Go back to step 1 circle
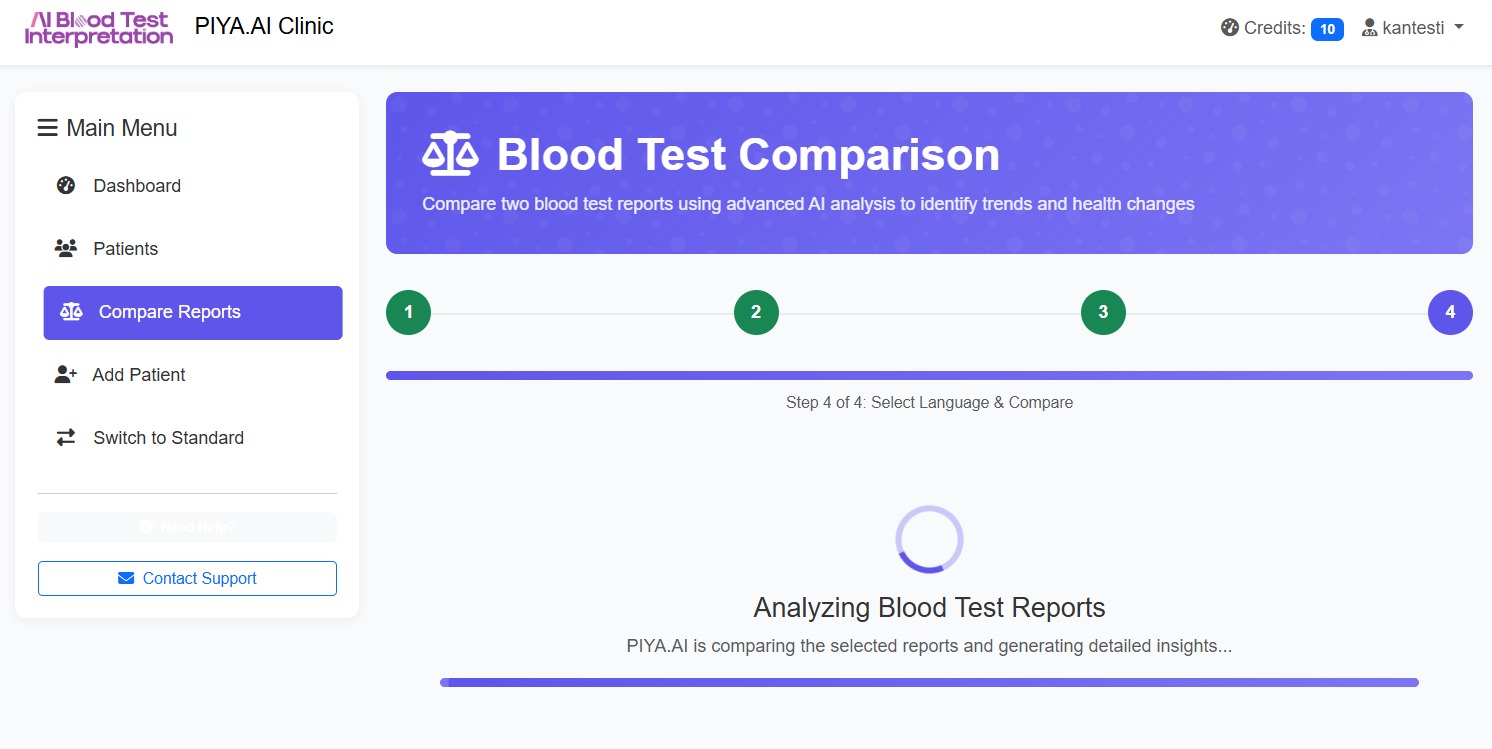The width and height of the screenshot is (1492, 749). pyautogui.click(x=408, y=312)
